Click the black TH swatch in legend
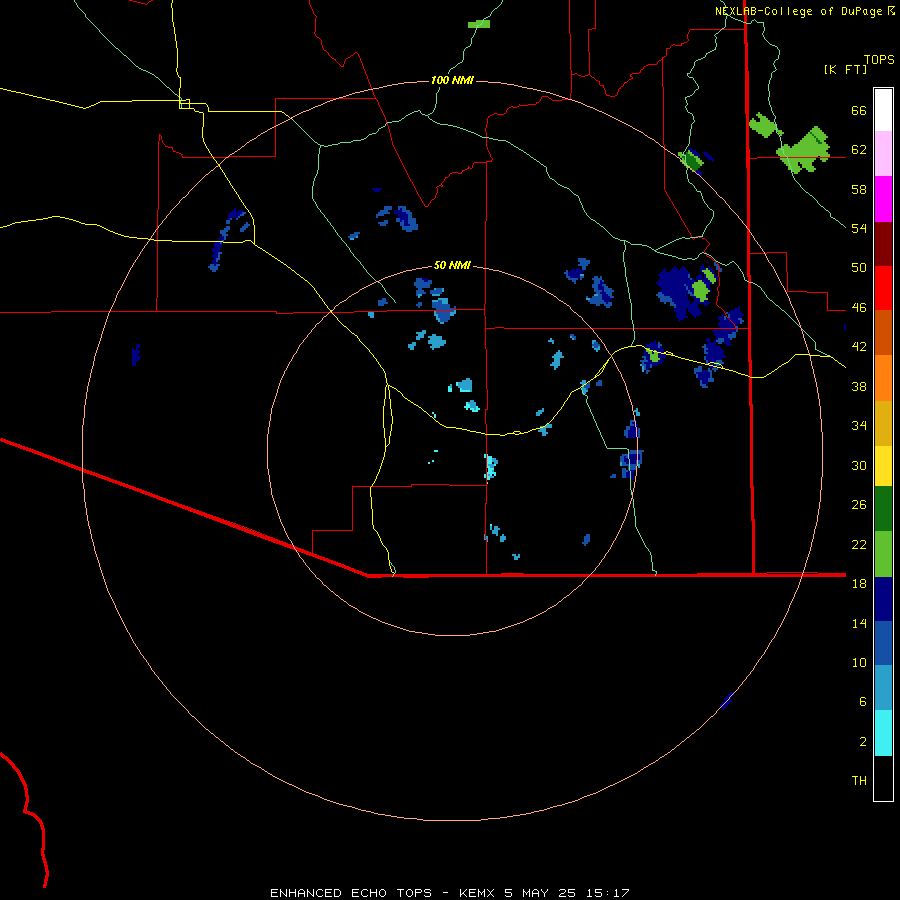Image resolution: width=900 pixels, height=900 pixels. click(x=883, y=778)
